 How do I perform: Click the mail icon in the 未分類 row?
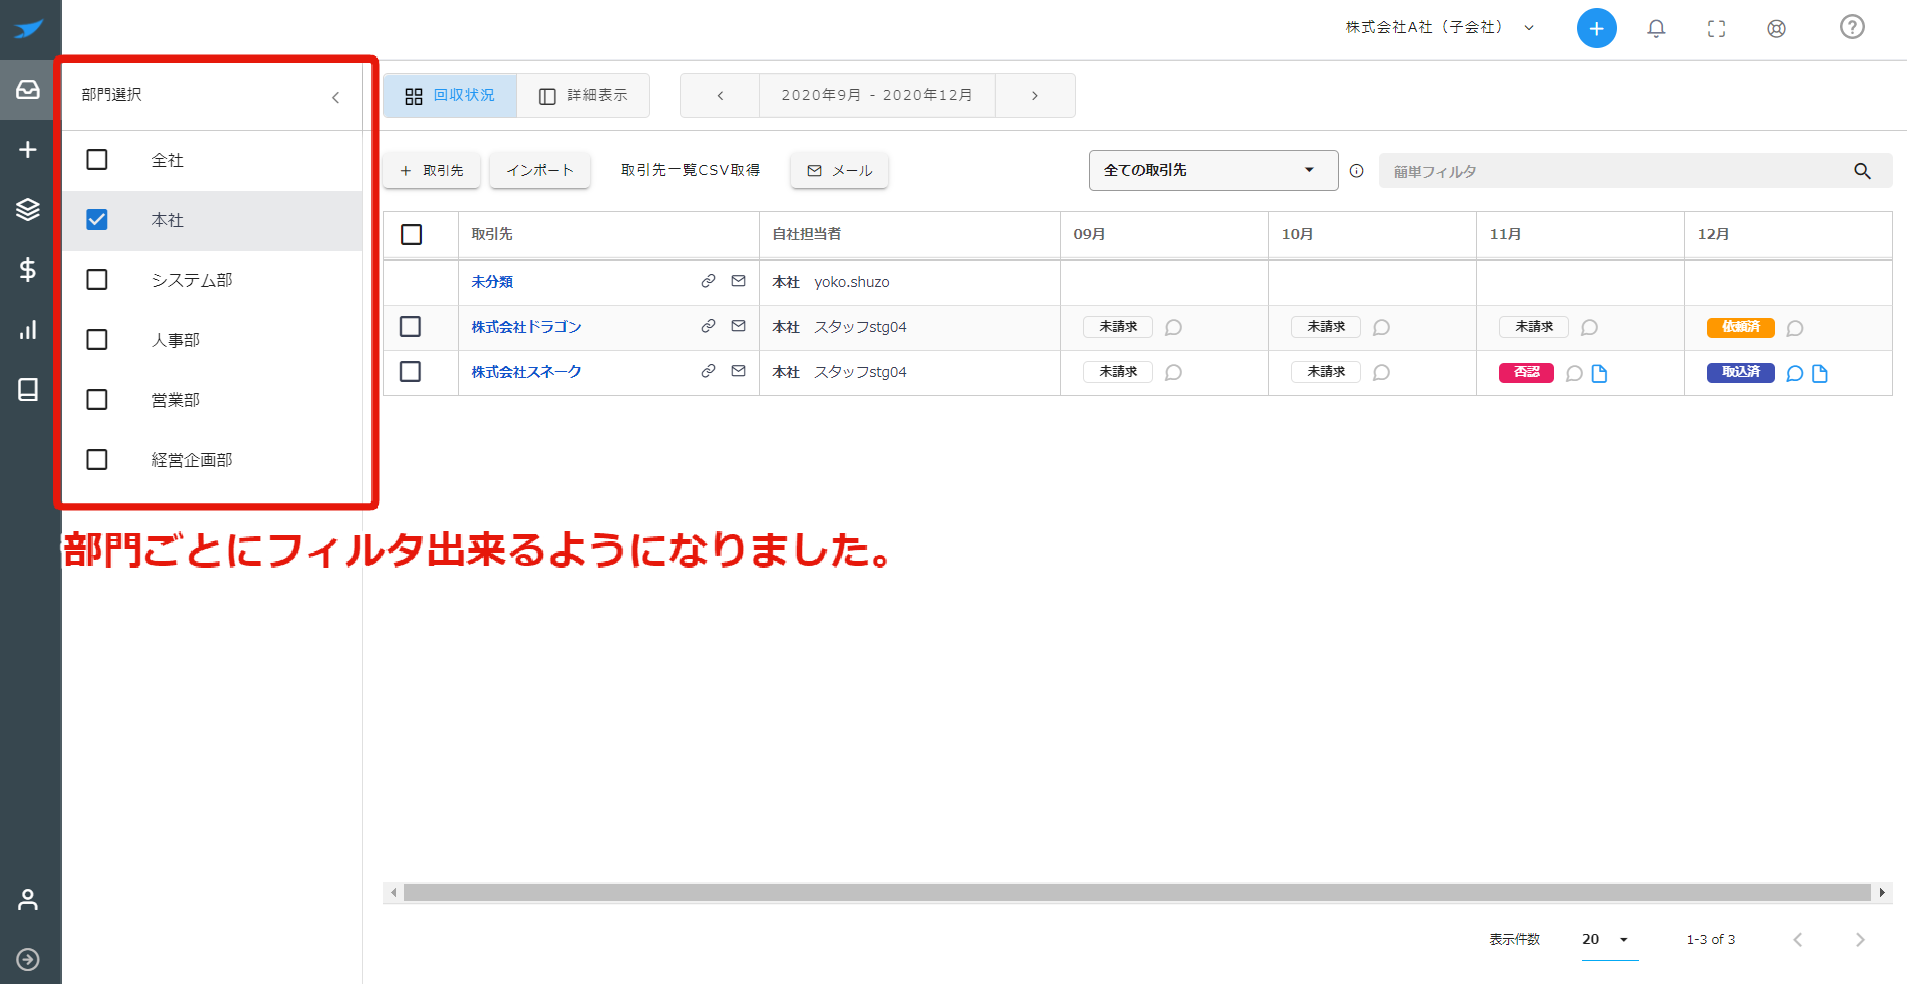pos(738,281)
